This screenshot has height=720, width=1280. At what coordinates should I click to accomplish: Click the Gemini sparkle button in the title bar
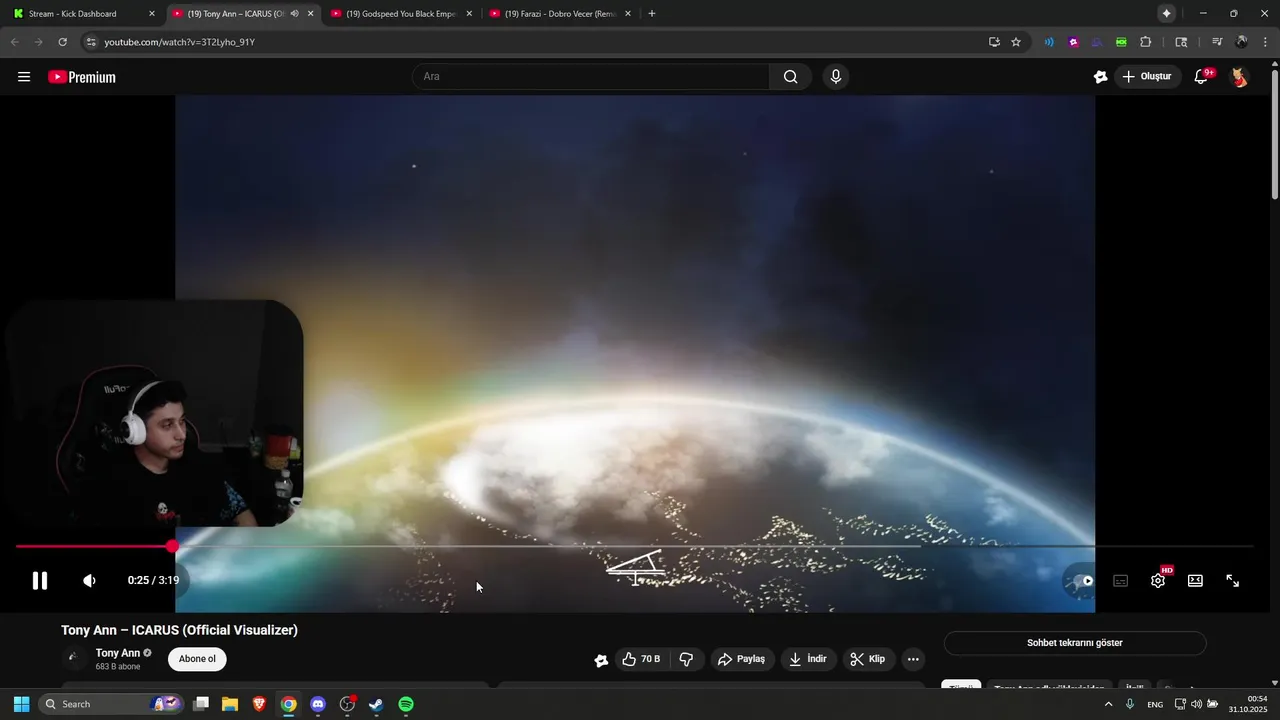pyautogui.click(x=1166, y=14)
